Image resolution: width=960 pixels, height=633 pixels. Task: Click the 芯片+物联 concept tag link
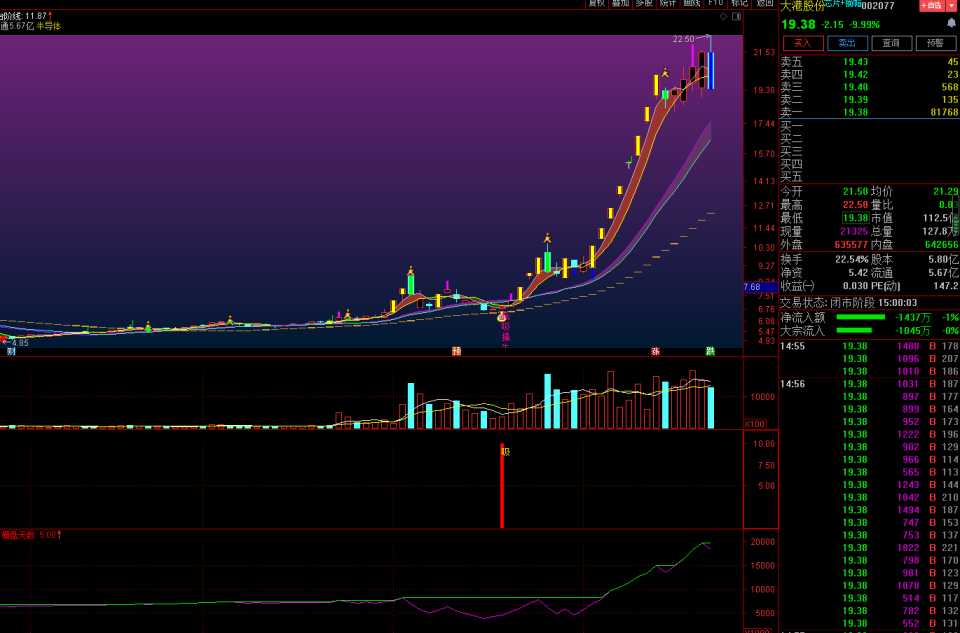842,4
